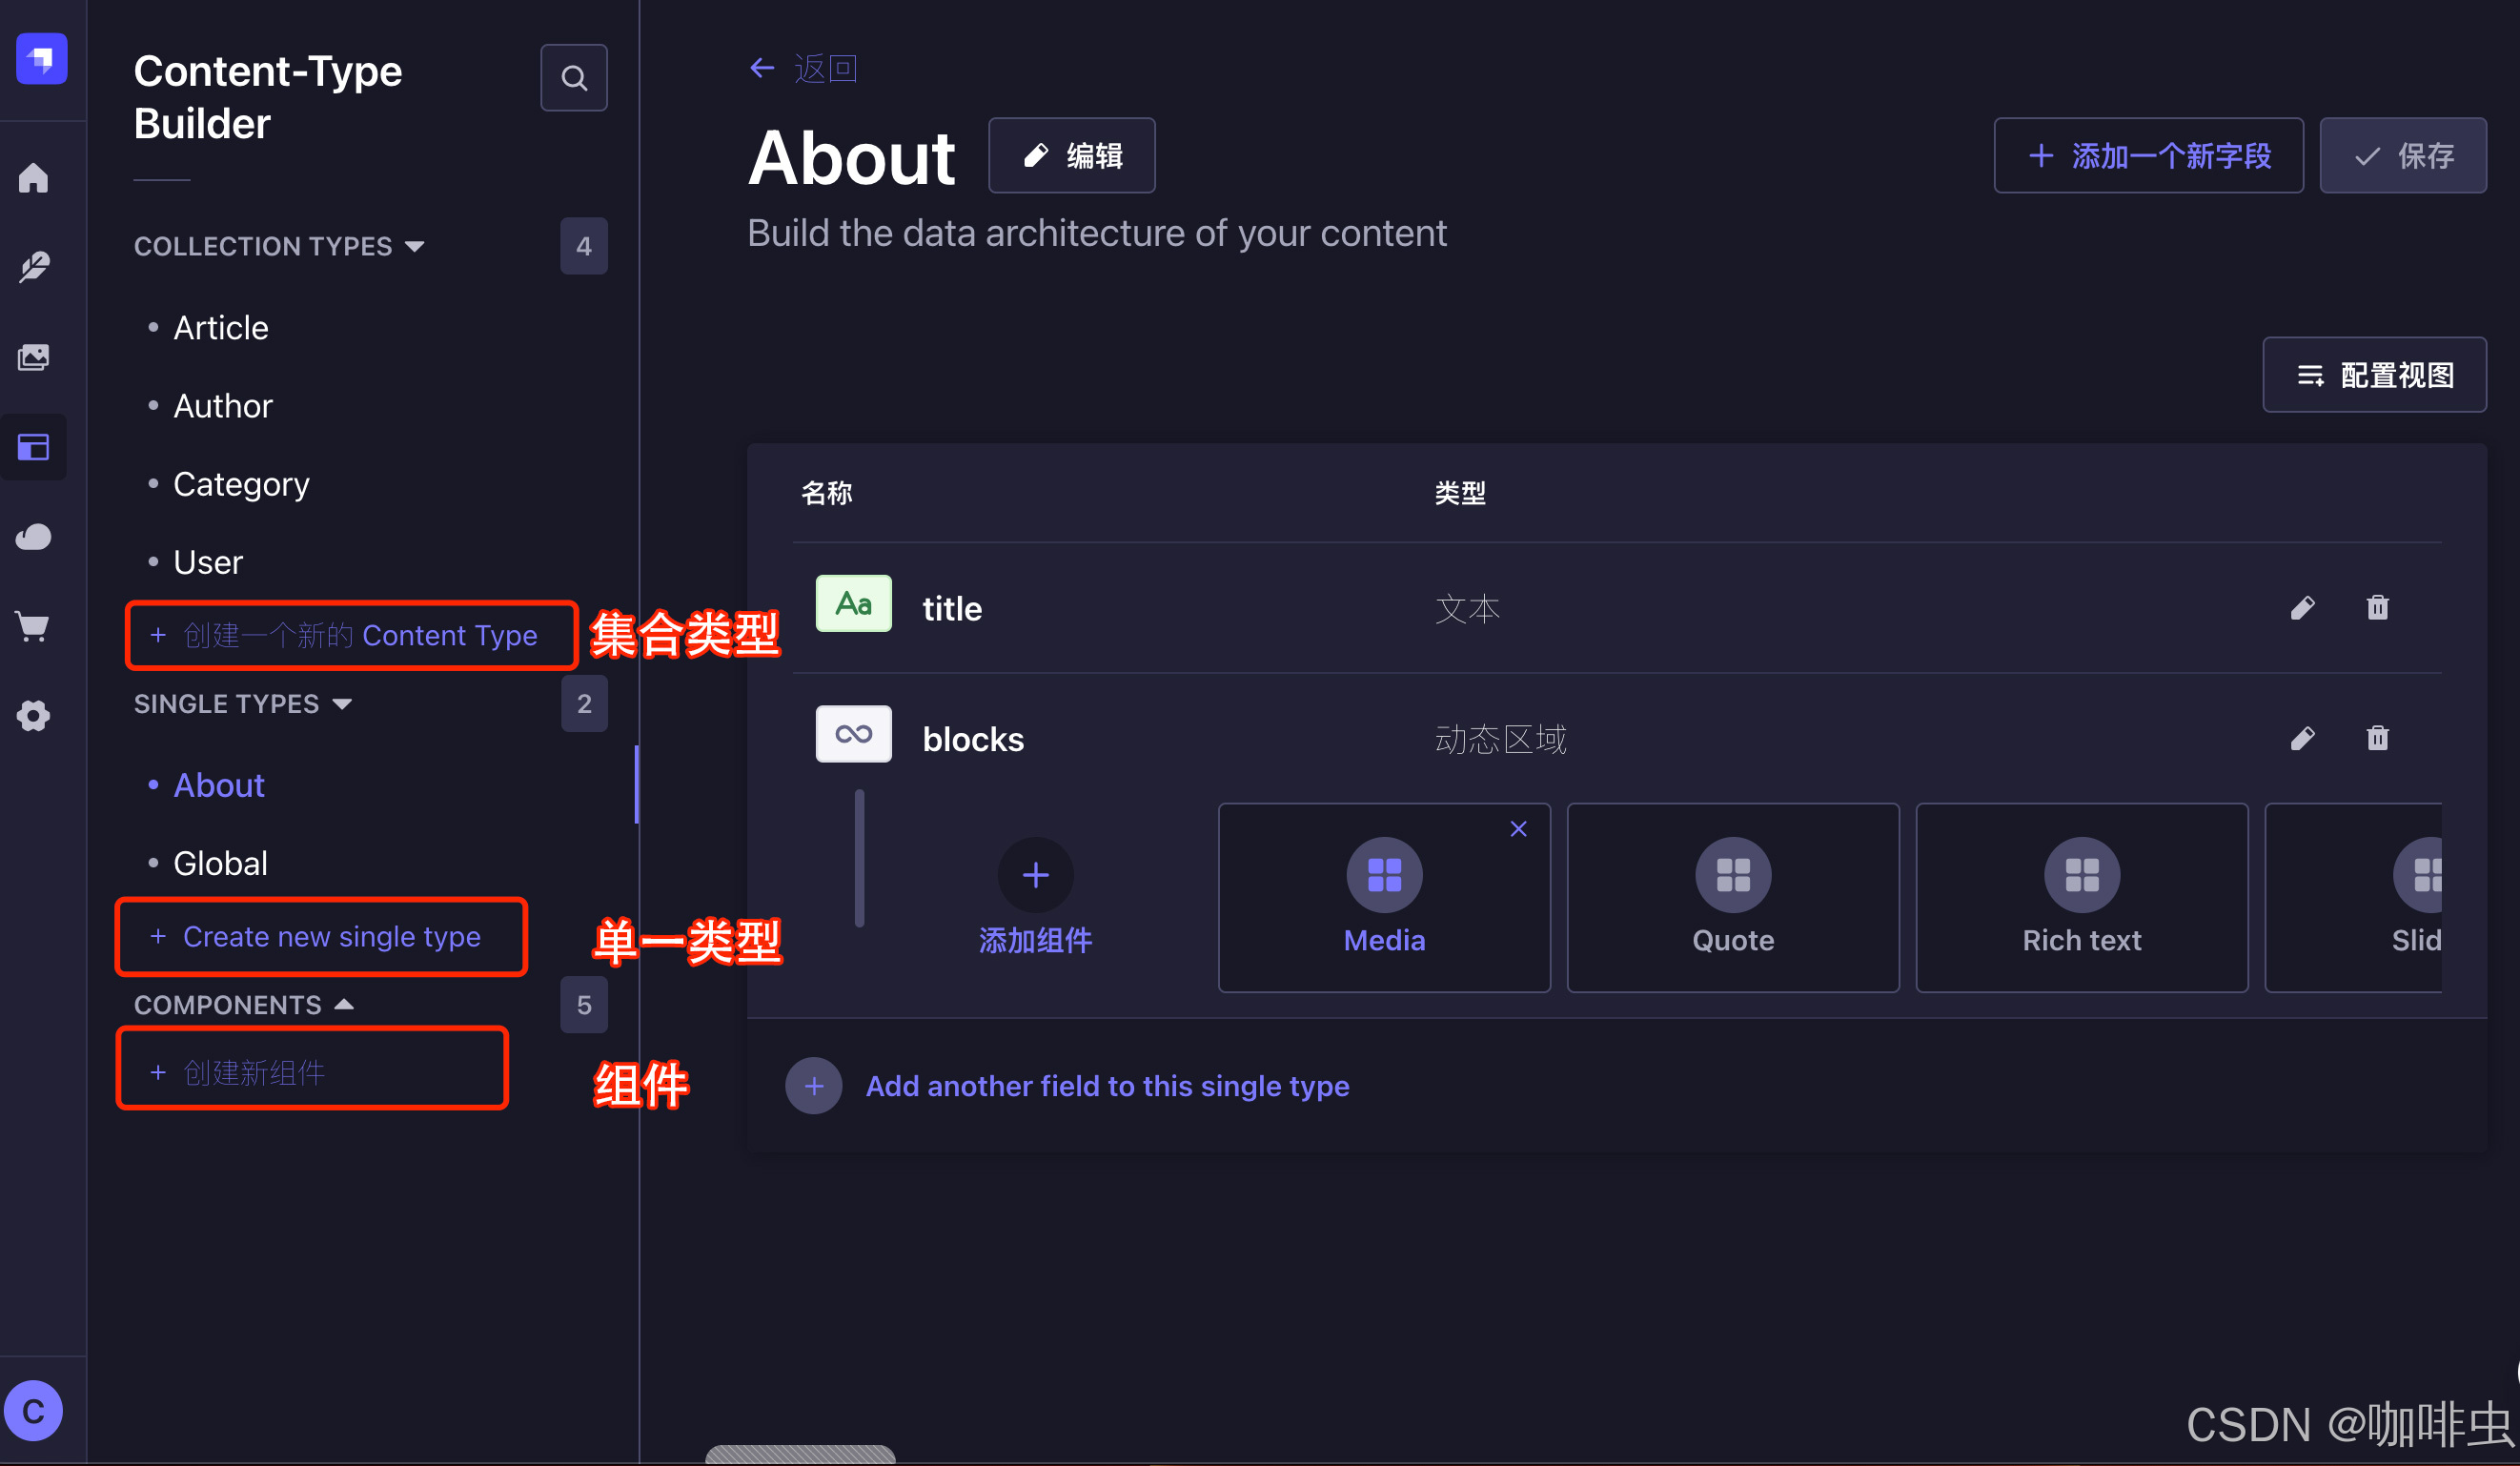Open the Marketplace cart icon
The height and width of the screenshot is (1466, 2520).
pos(33,626)
